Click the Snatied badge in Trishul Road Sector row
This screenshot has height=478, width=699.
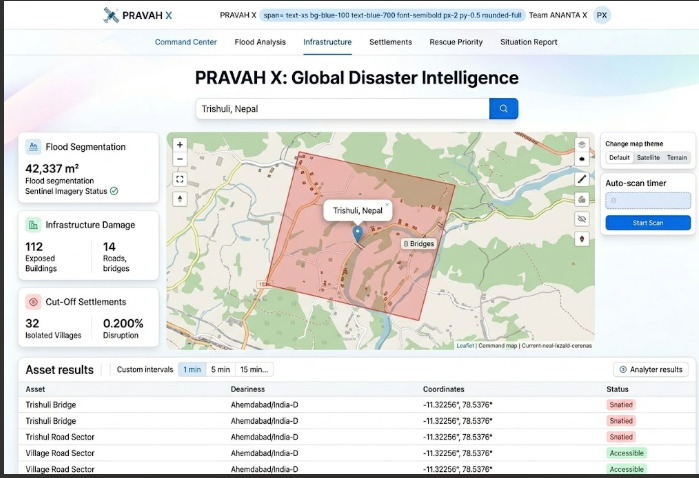(621, 437)
